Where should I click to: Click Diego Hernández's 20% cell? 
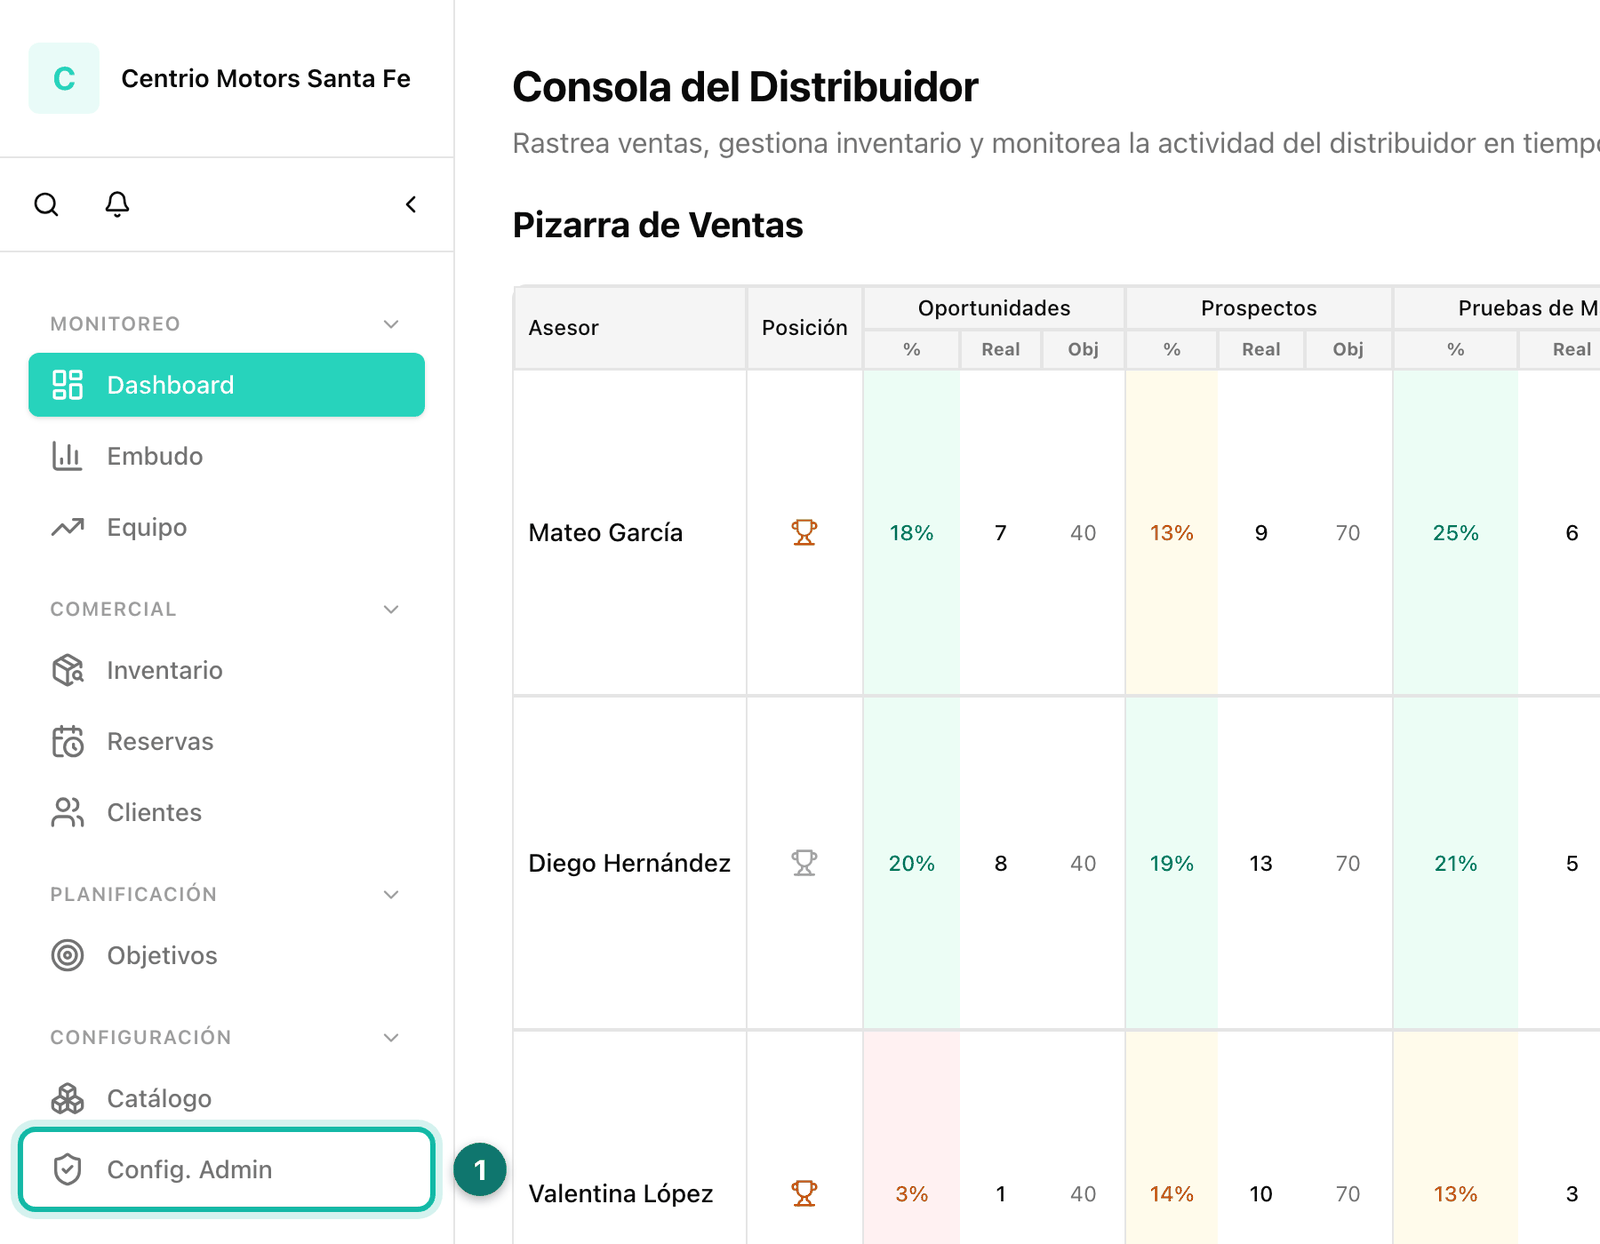point(912,863)
